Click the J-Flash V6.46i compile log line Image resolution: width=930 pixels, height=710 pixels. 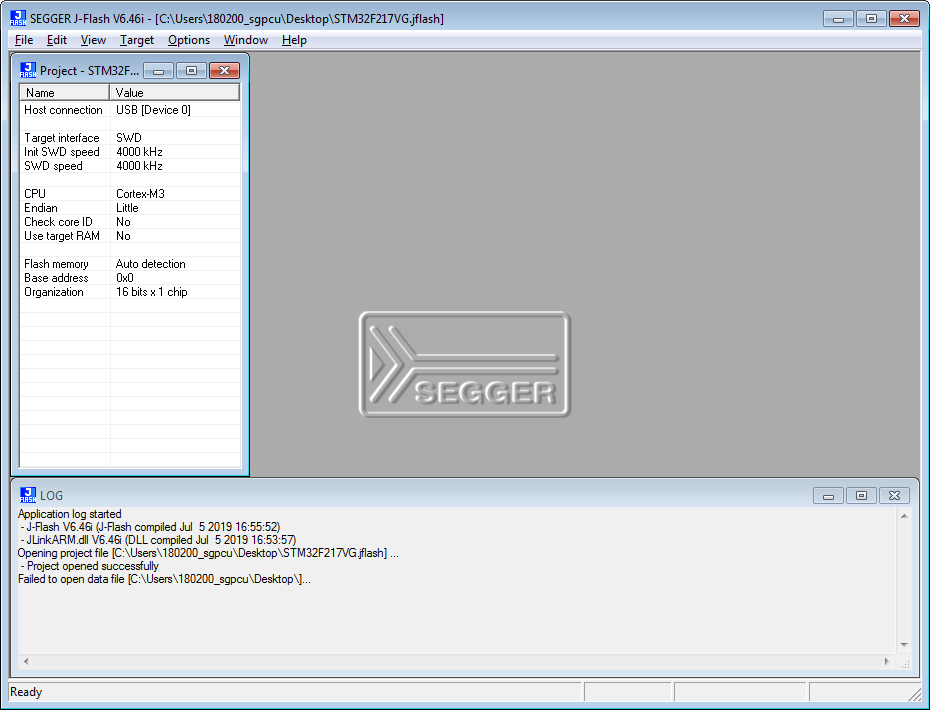click(x=150, y=527)
